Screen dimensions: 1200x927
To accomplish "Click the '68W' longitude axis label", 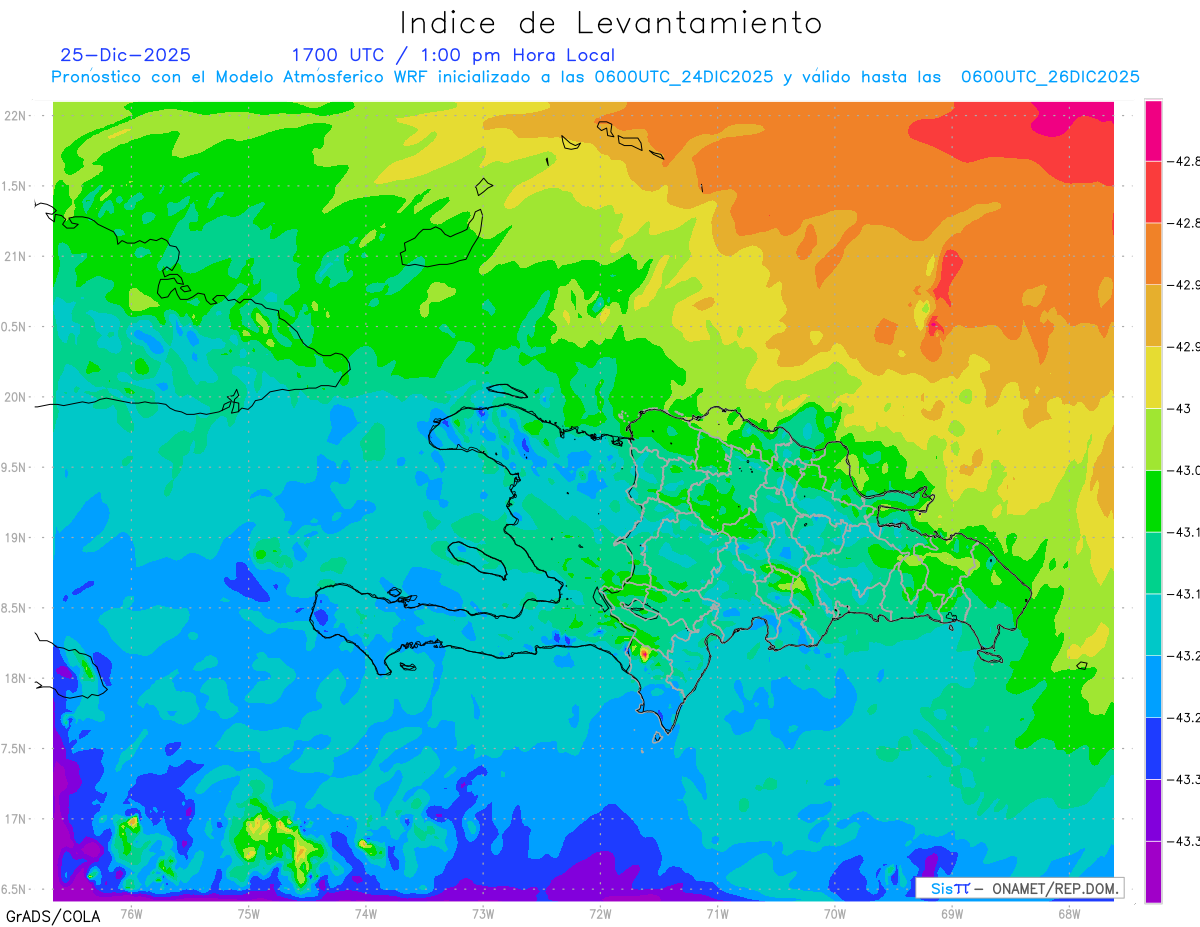I will pos(1069,913).
